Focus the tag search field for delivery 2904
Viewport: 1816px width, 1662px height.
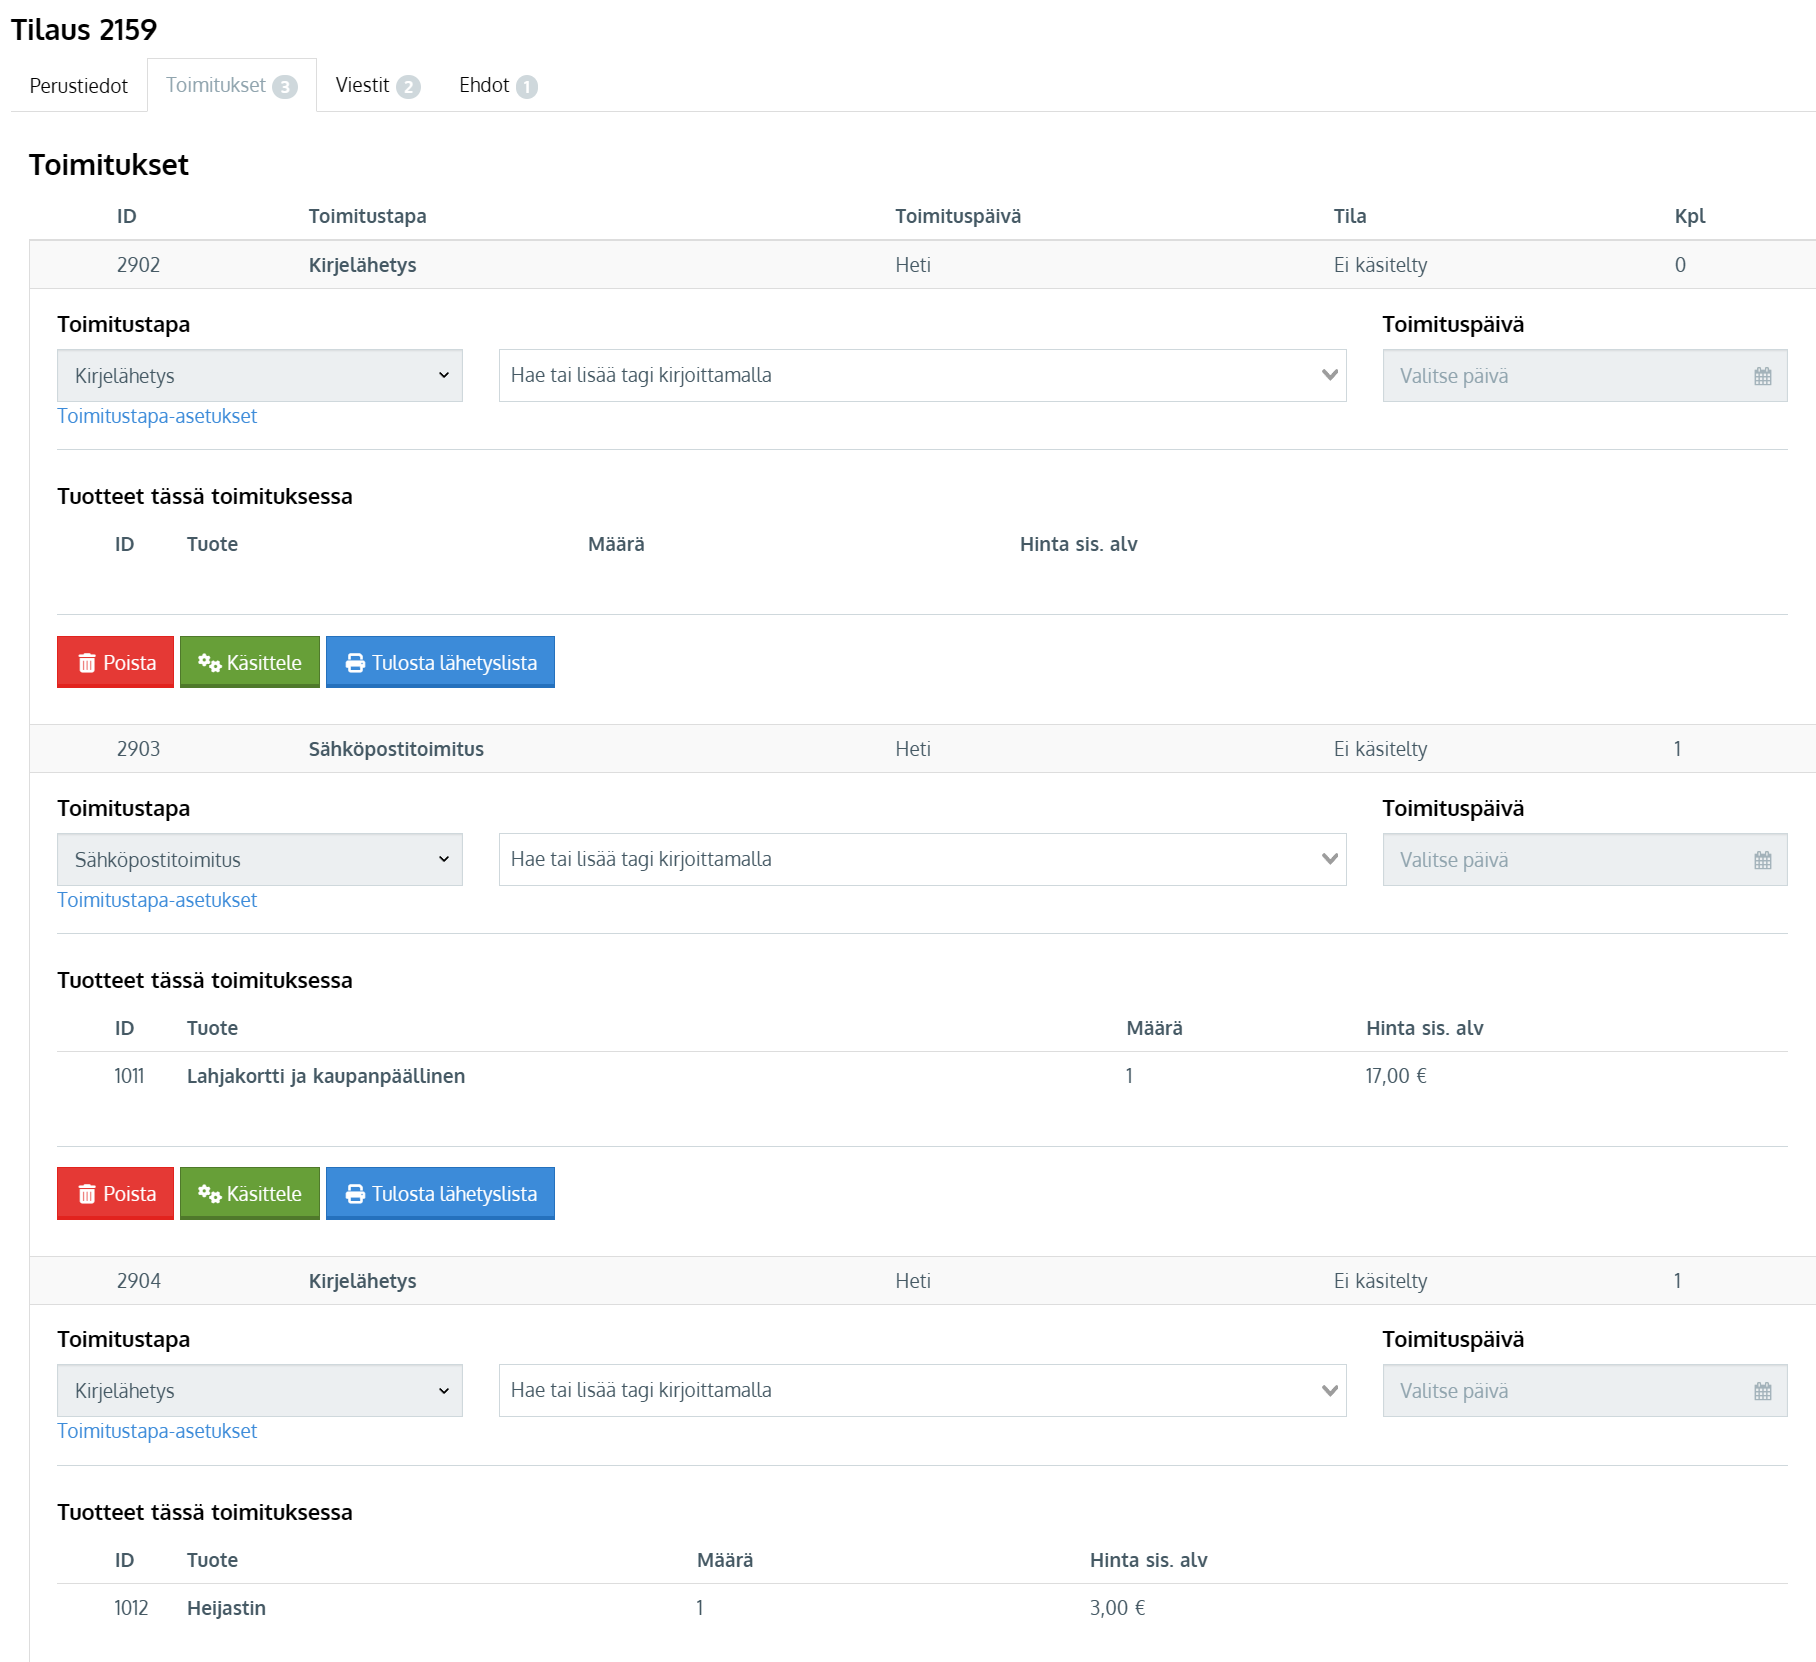click(x=922, y=1391)
